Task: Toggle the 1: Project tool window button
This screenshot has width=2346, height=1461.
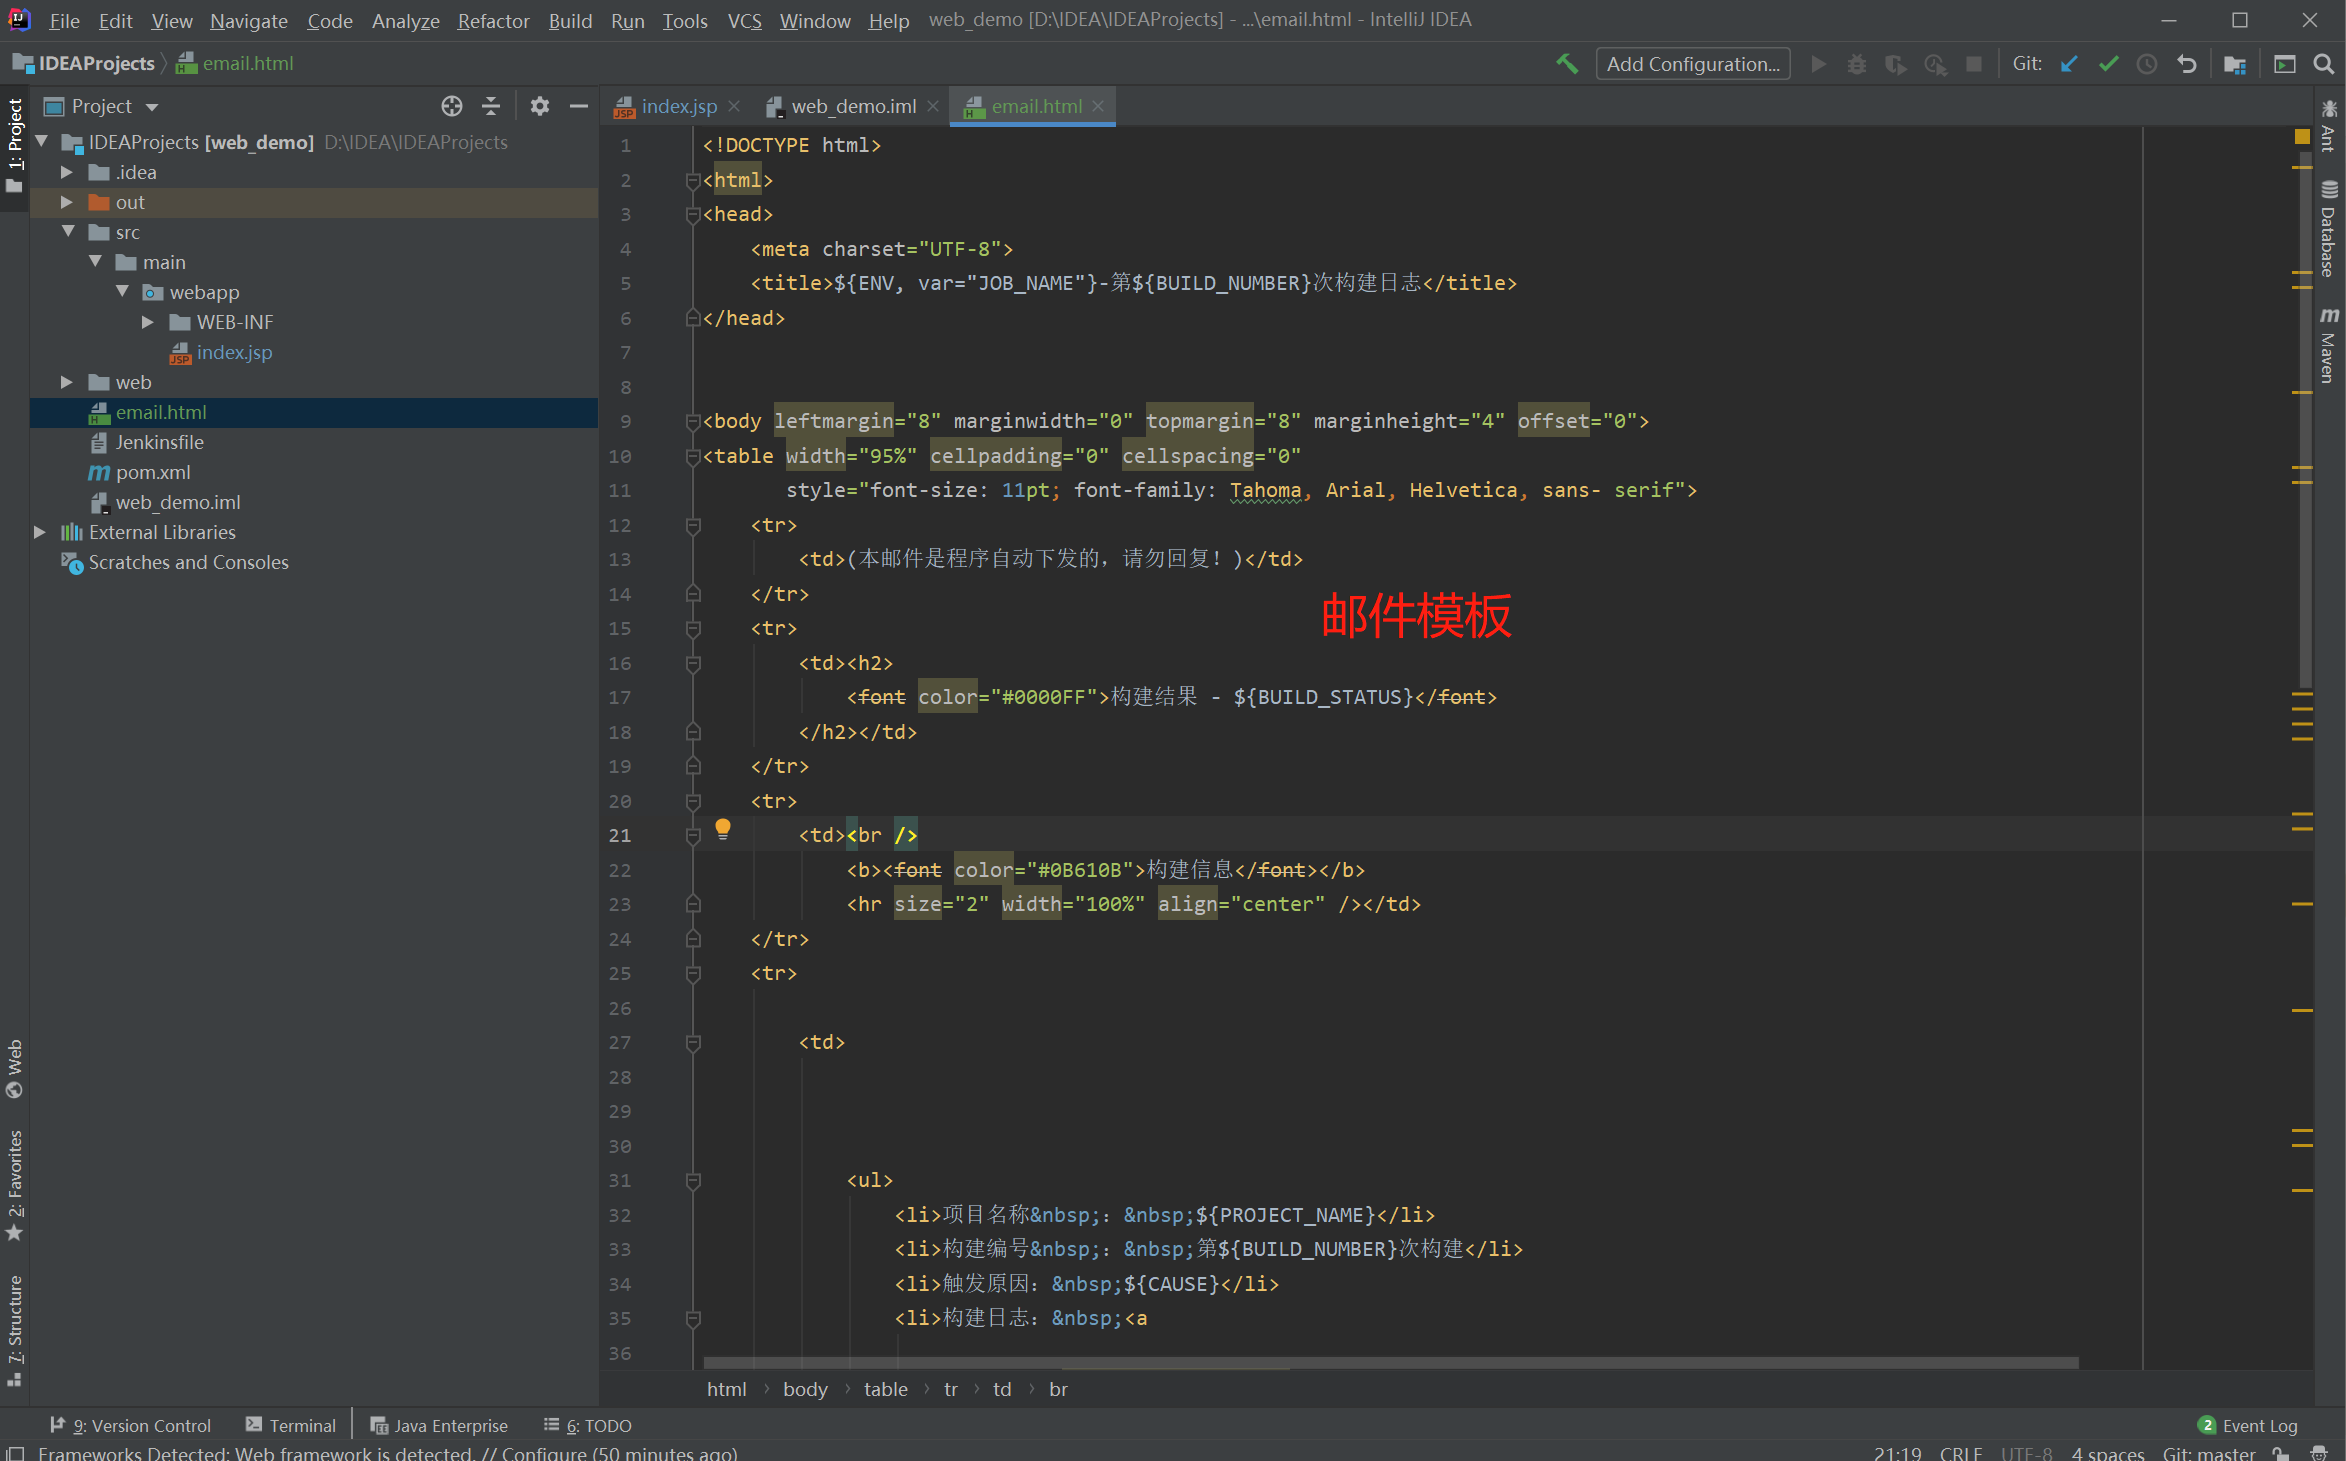Action: pos(15,148)
